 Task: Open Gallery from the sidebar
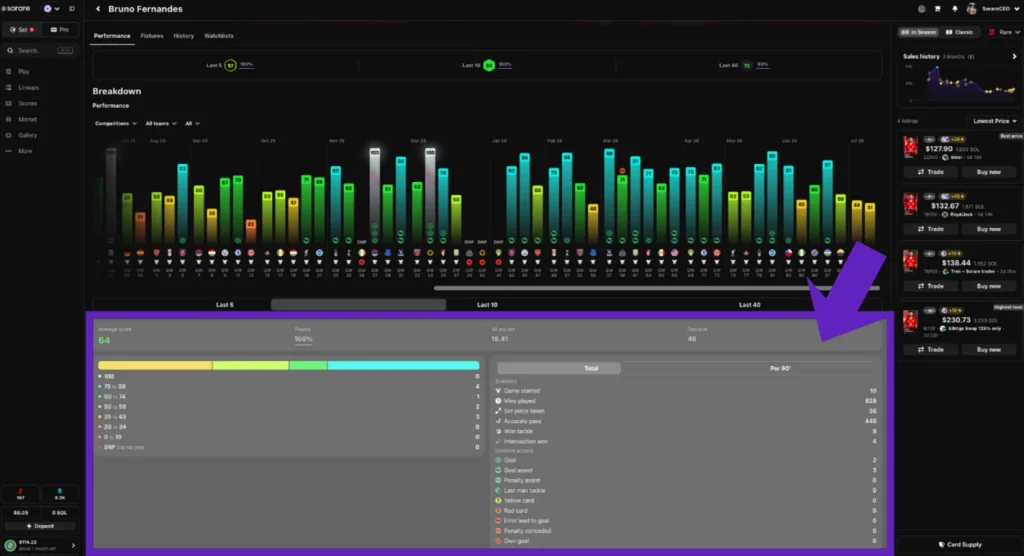pos(27,135)
